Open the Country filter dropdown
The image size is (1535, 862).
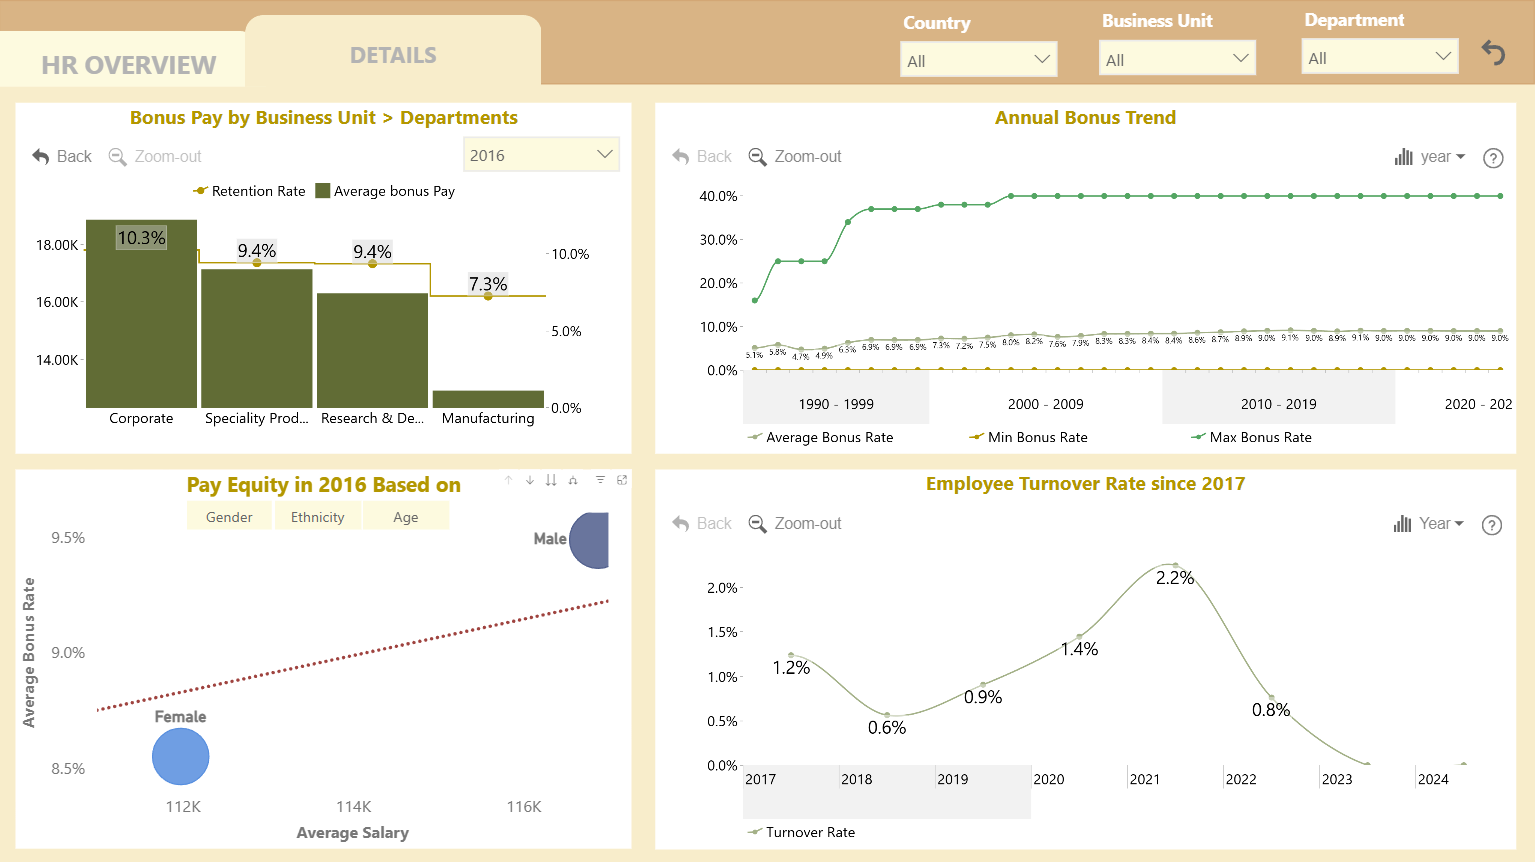click(x=979, y=60)
